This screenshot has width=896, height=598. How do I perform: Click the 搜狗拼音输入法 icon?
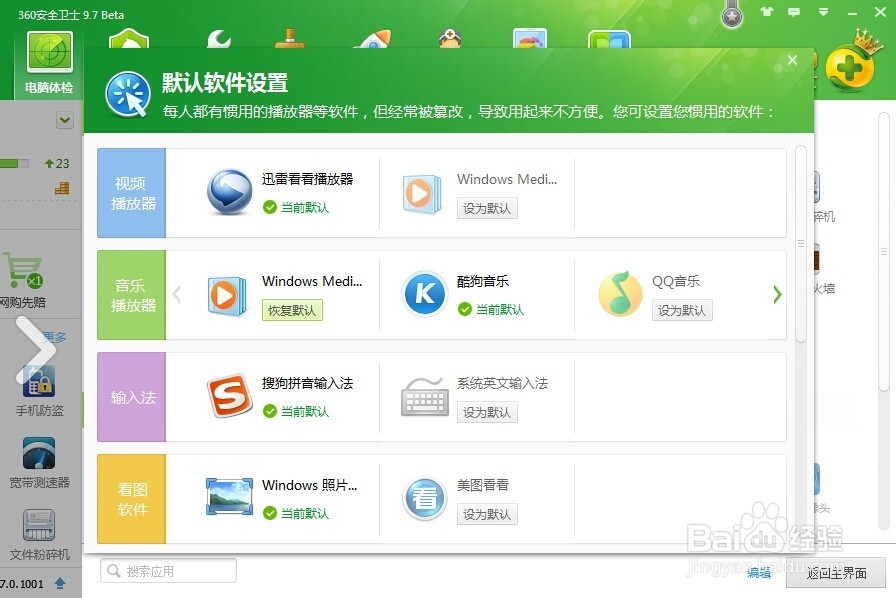229,396
